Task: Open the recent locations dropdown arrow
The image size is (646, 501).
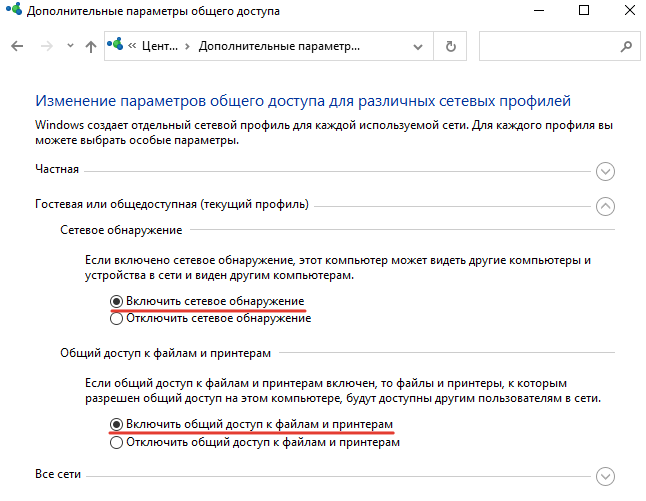Action: (x=70, y=46)
